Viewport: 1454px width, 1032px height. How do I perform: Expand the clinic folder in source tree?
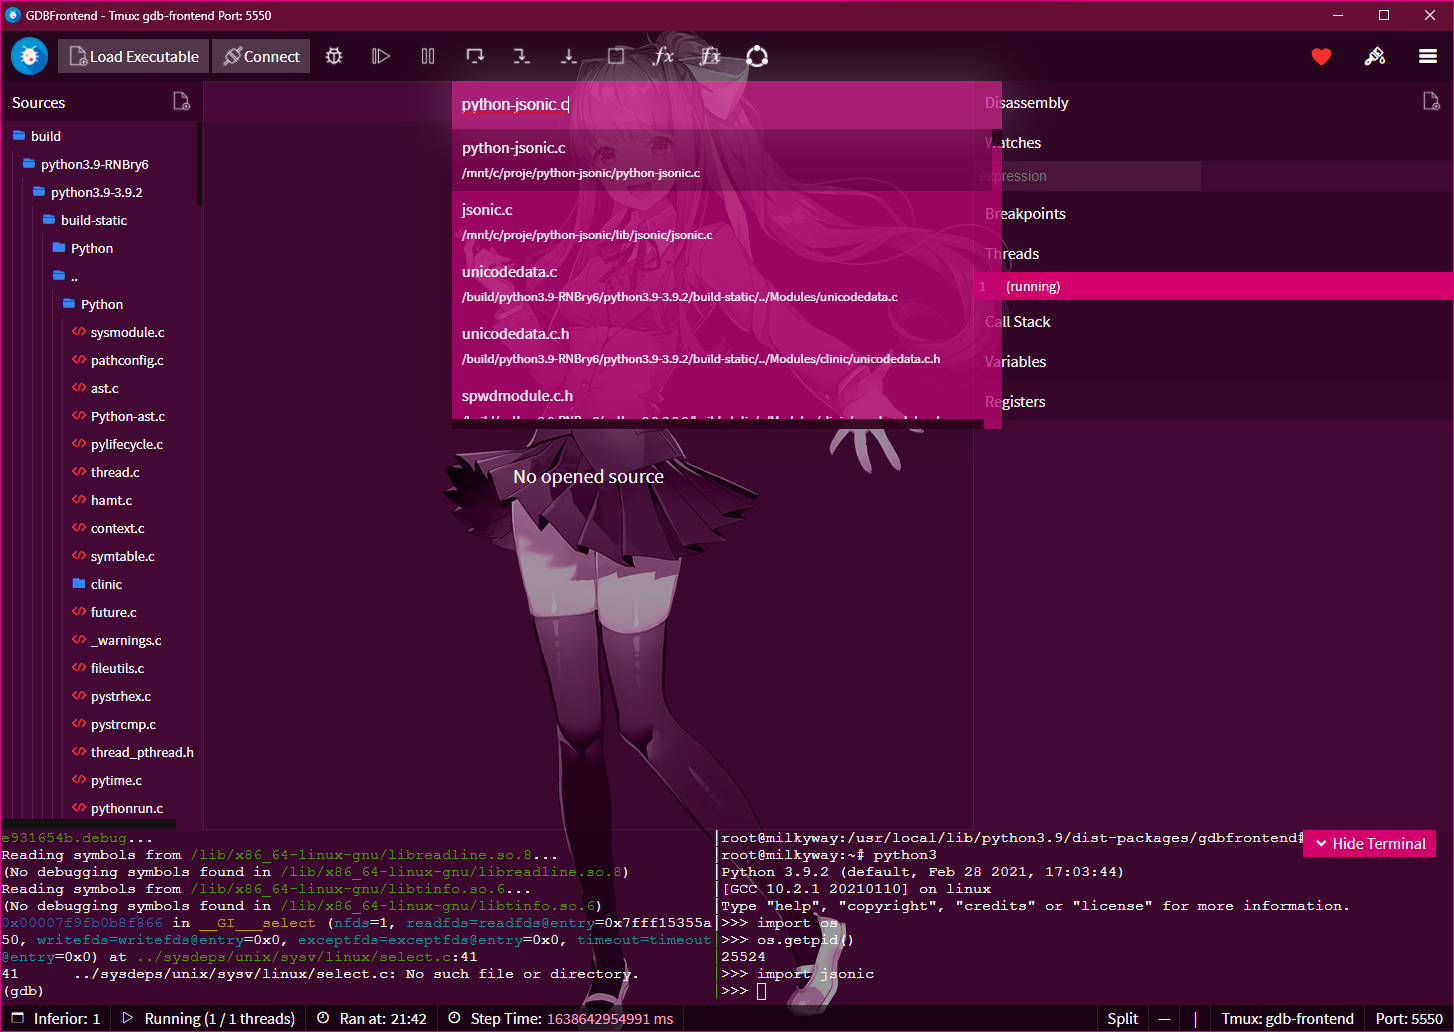click(106, 584)
